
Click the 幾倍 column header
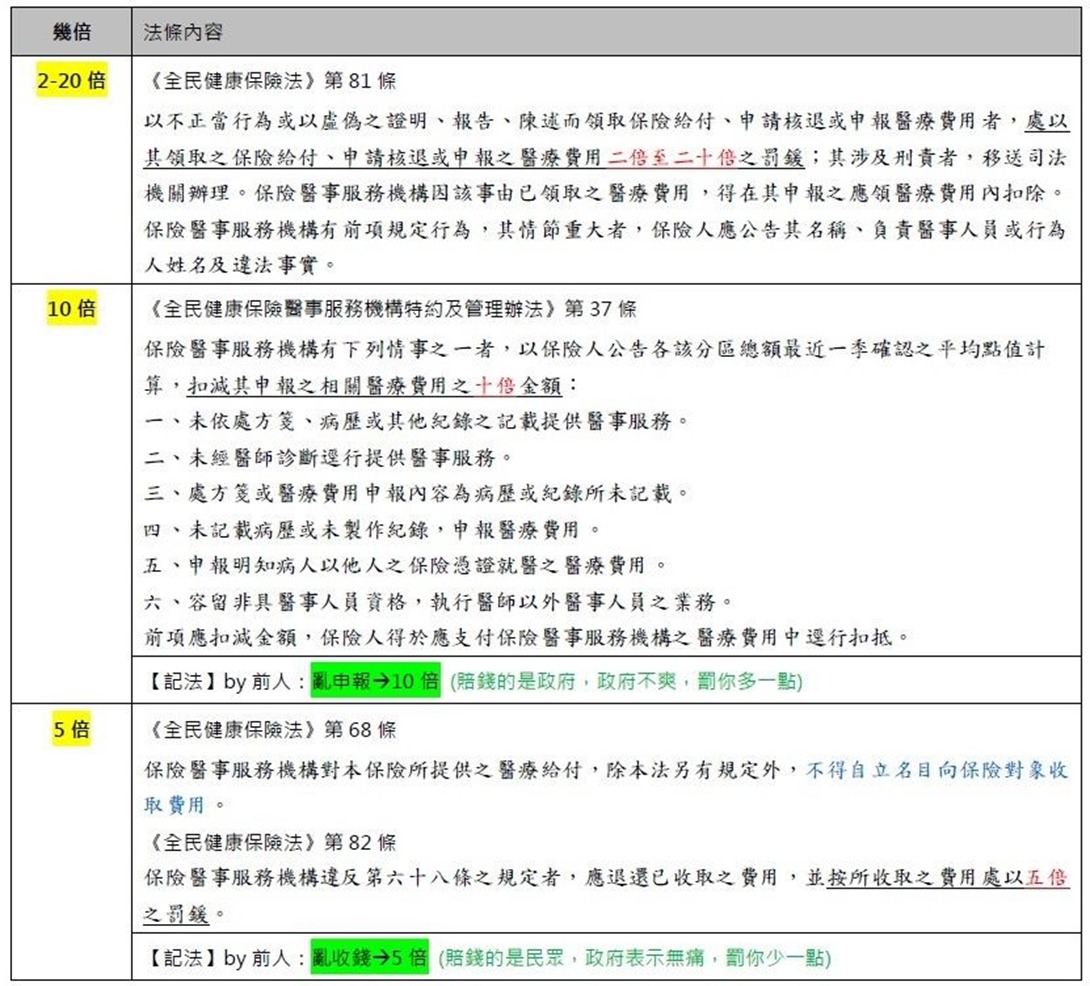click(x=70, y=32)
